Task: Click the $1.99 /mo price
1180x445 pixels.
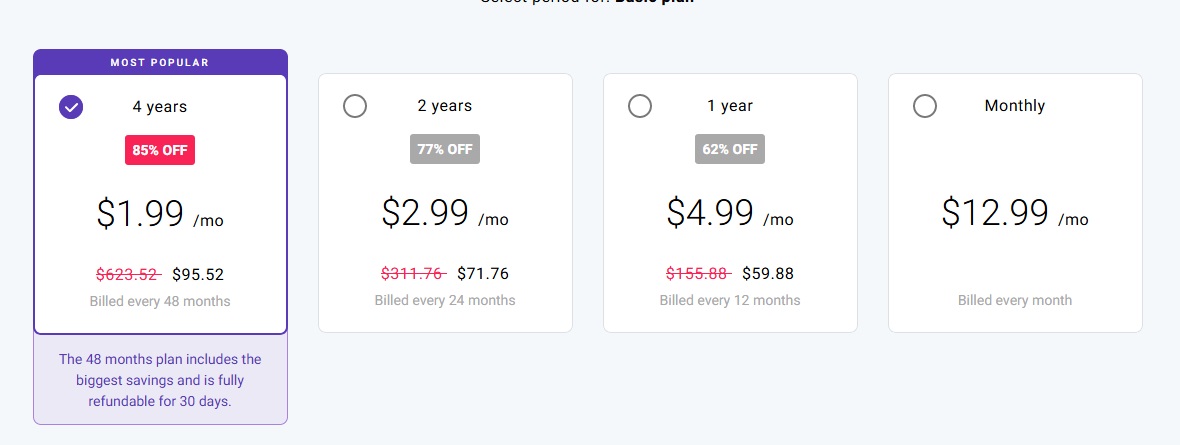Action: point(160,214)
